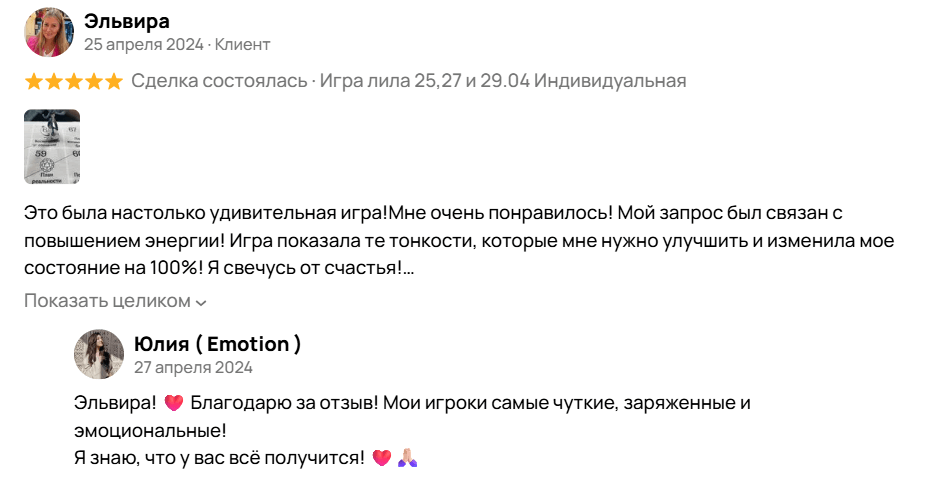Click the "Сделка состоялась" status text
Screen dimensions: 932x491
click(x=219, y=81)
